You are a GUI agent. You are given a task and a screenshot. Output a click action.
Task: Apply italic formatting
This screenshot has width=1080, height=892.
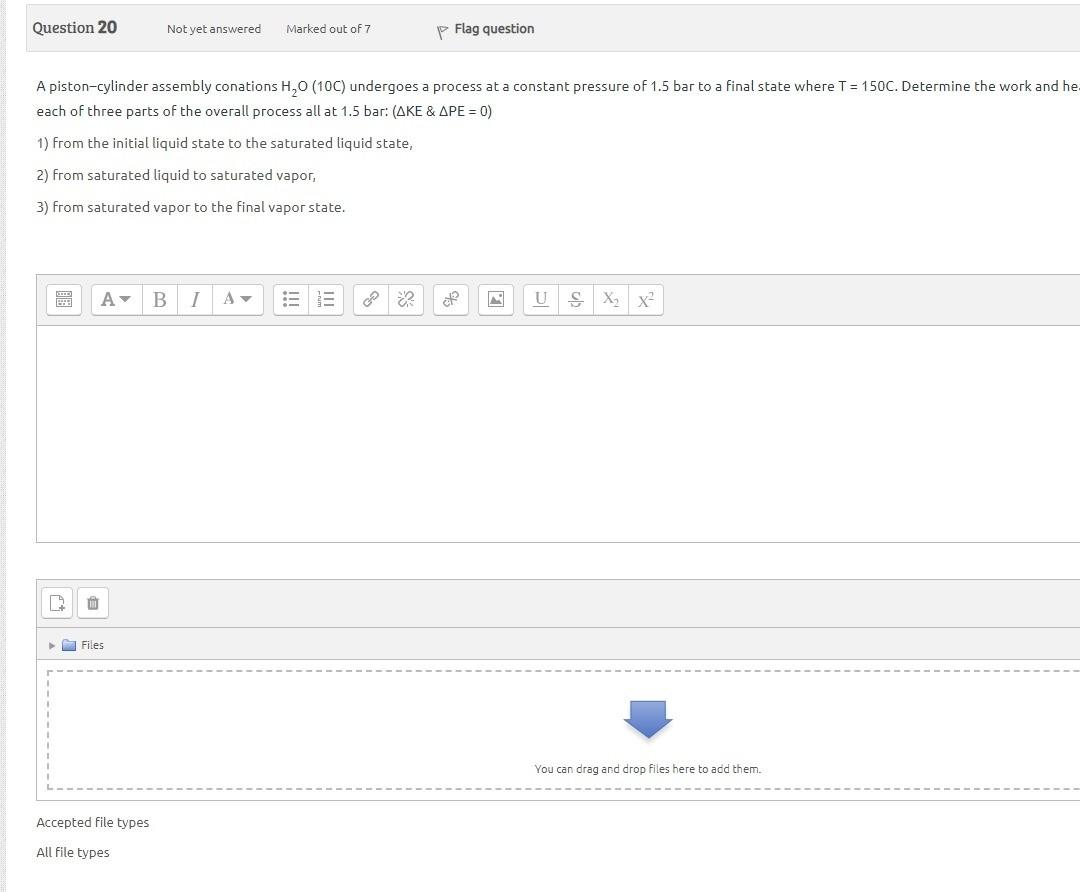coord(195,300)
